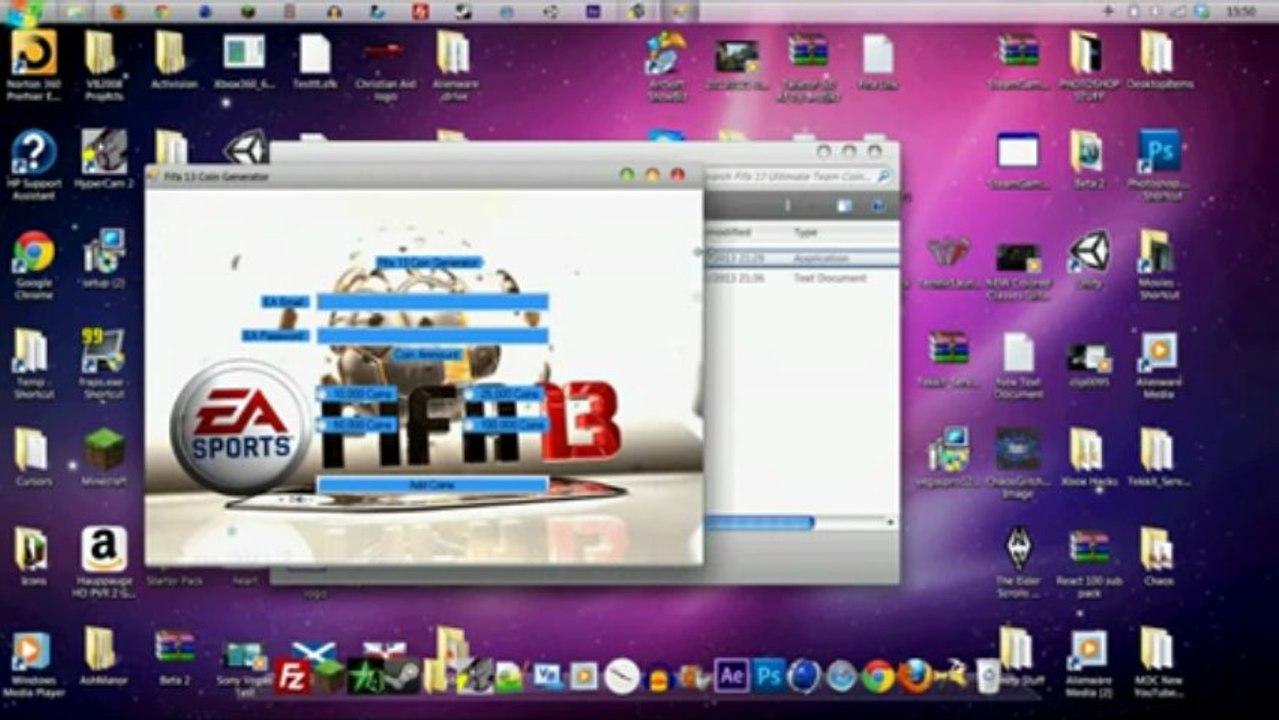
Task: Launch FileZilla from the dock
Action: [x=293, y=676]
